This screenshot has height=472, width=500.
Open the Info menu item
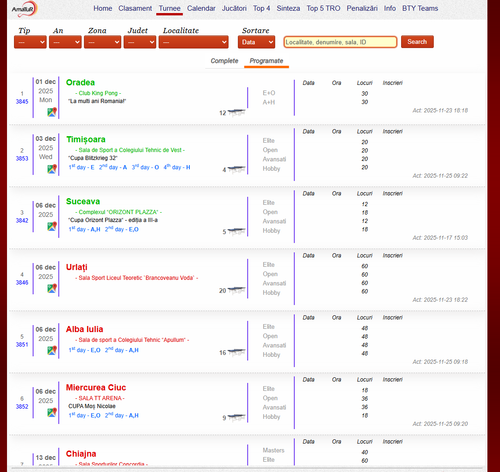390,8
